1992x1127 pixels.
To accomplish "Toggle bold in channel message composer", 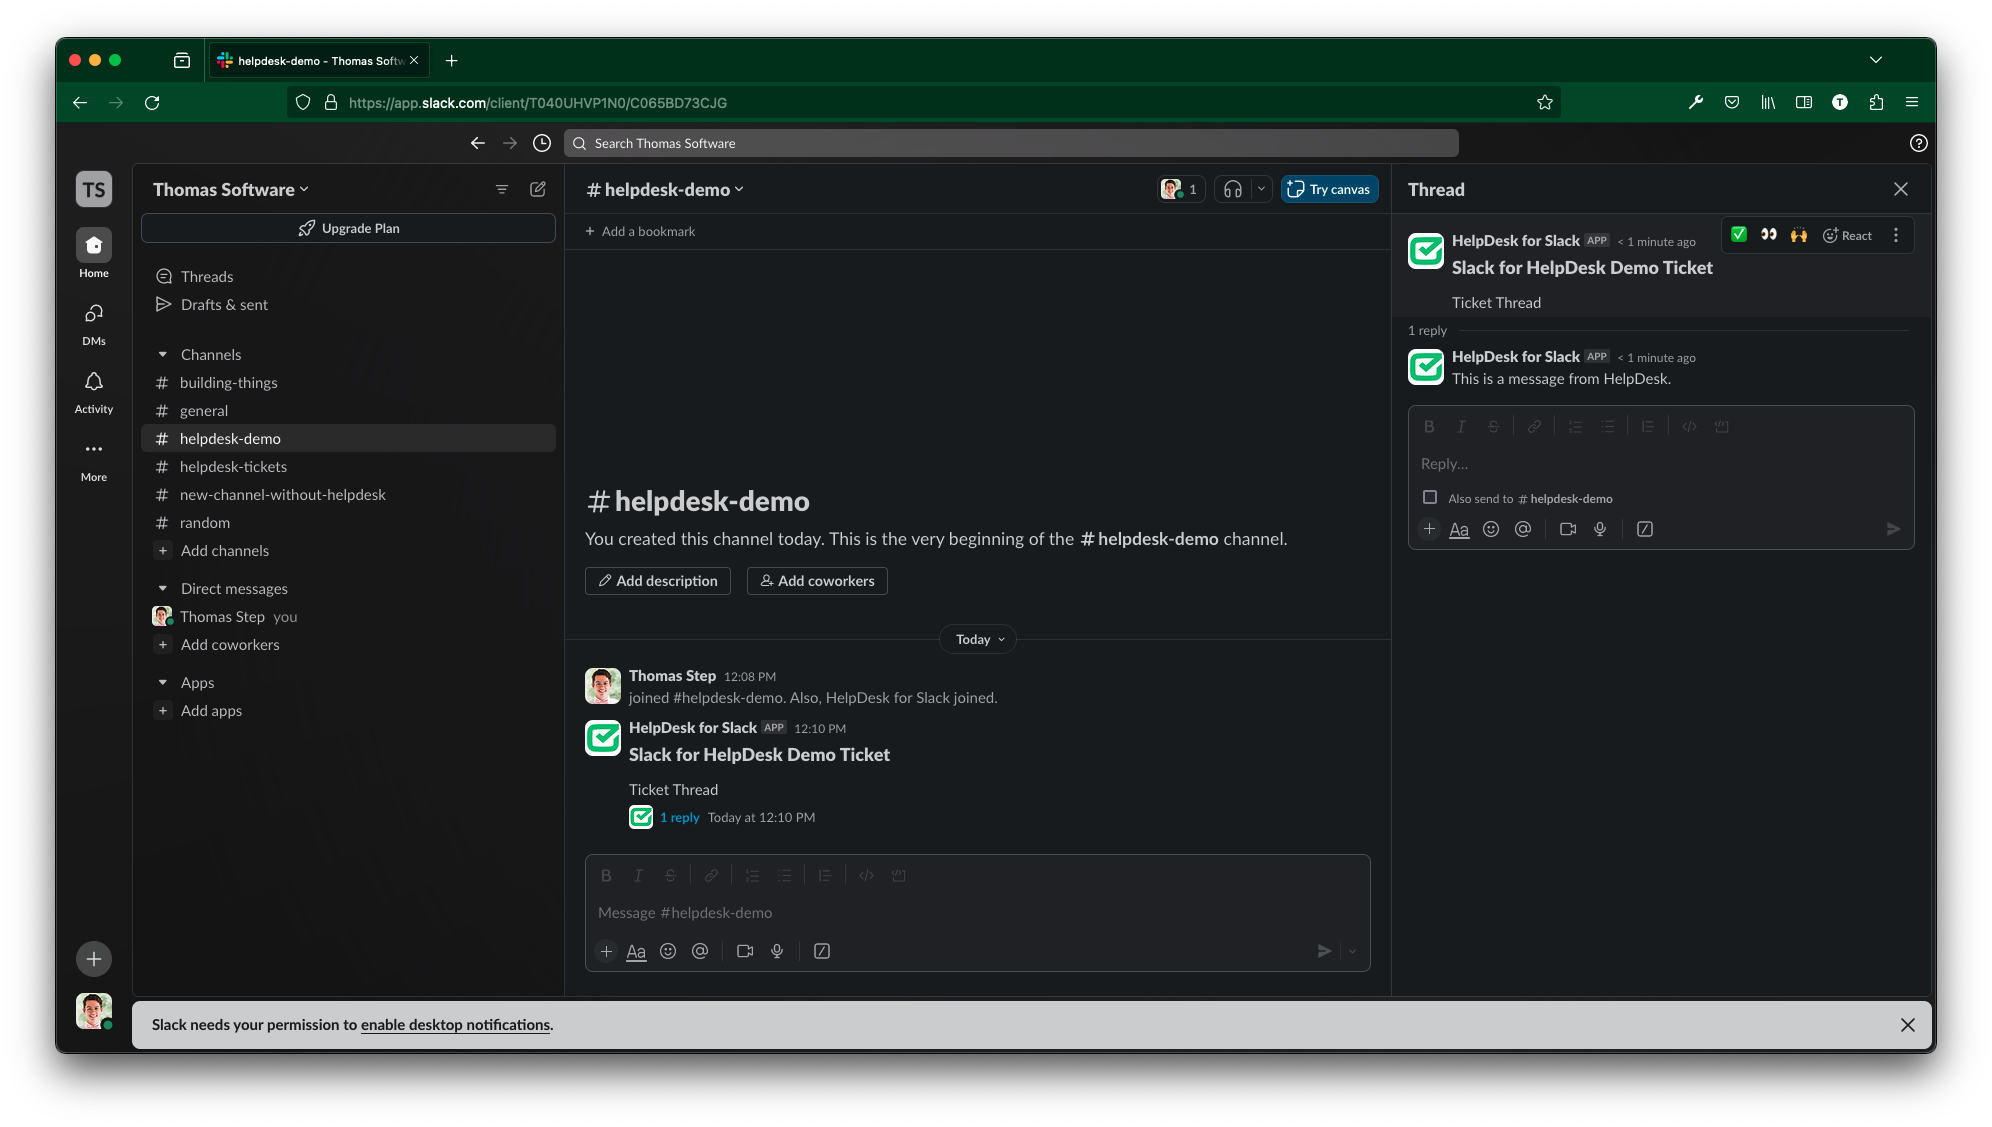I will point(606,875).
